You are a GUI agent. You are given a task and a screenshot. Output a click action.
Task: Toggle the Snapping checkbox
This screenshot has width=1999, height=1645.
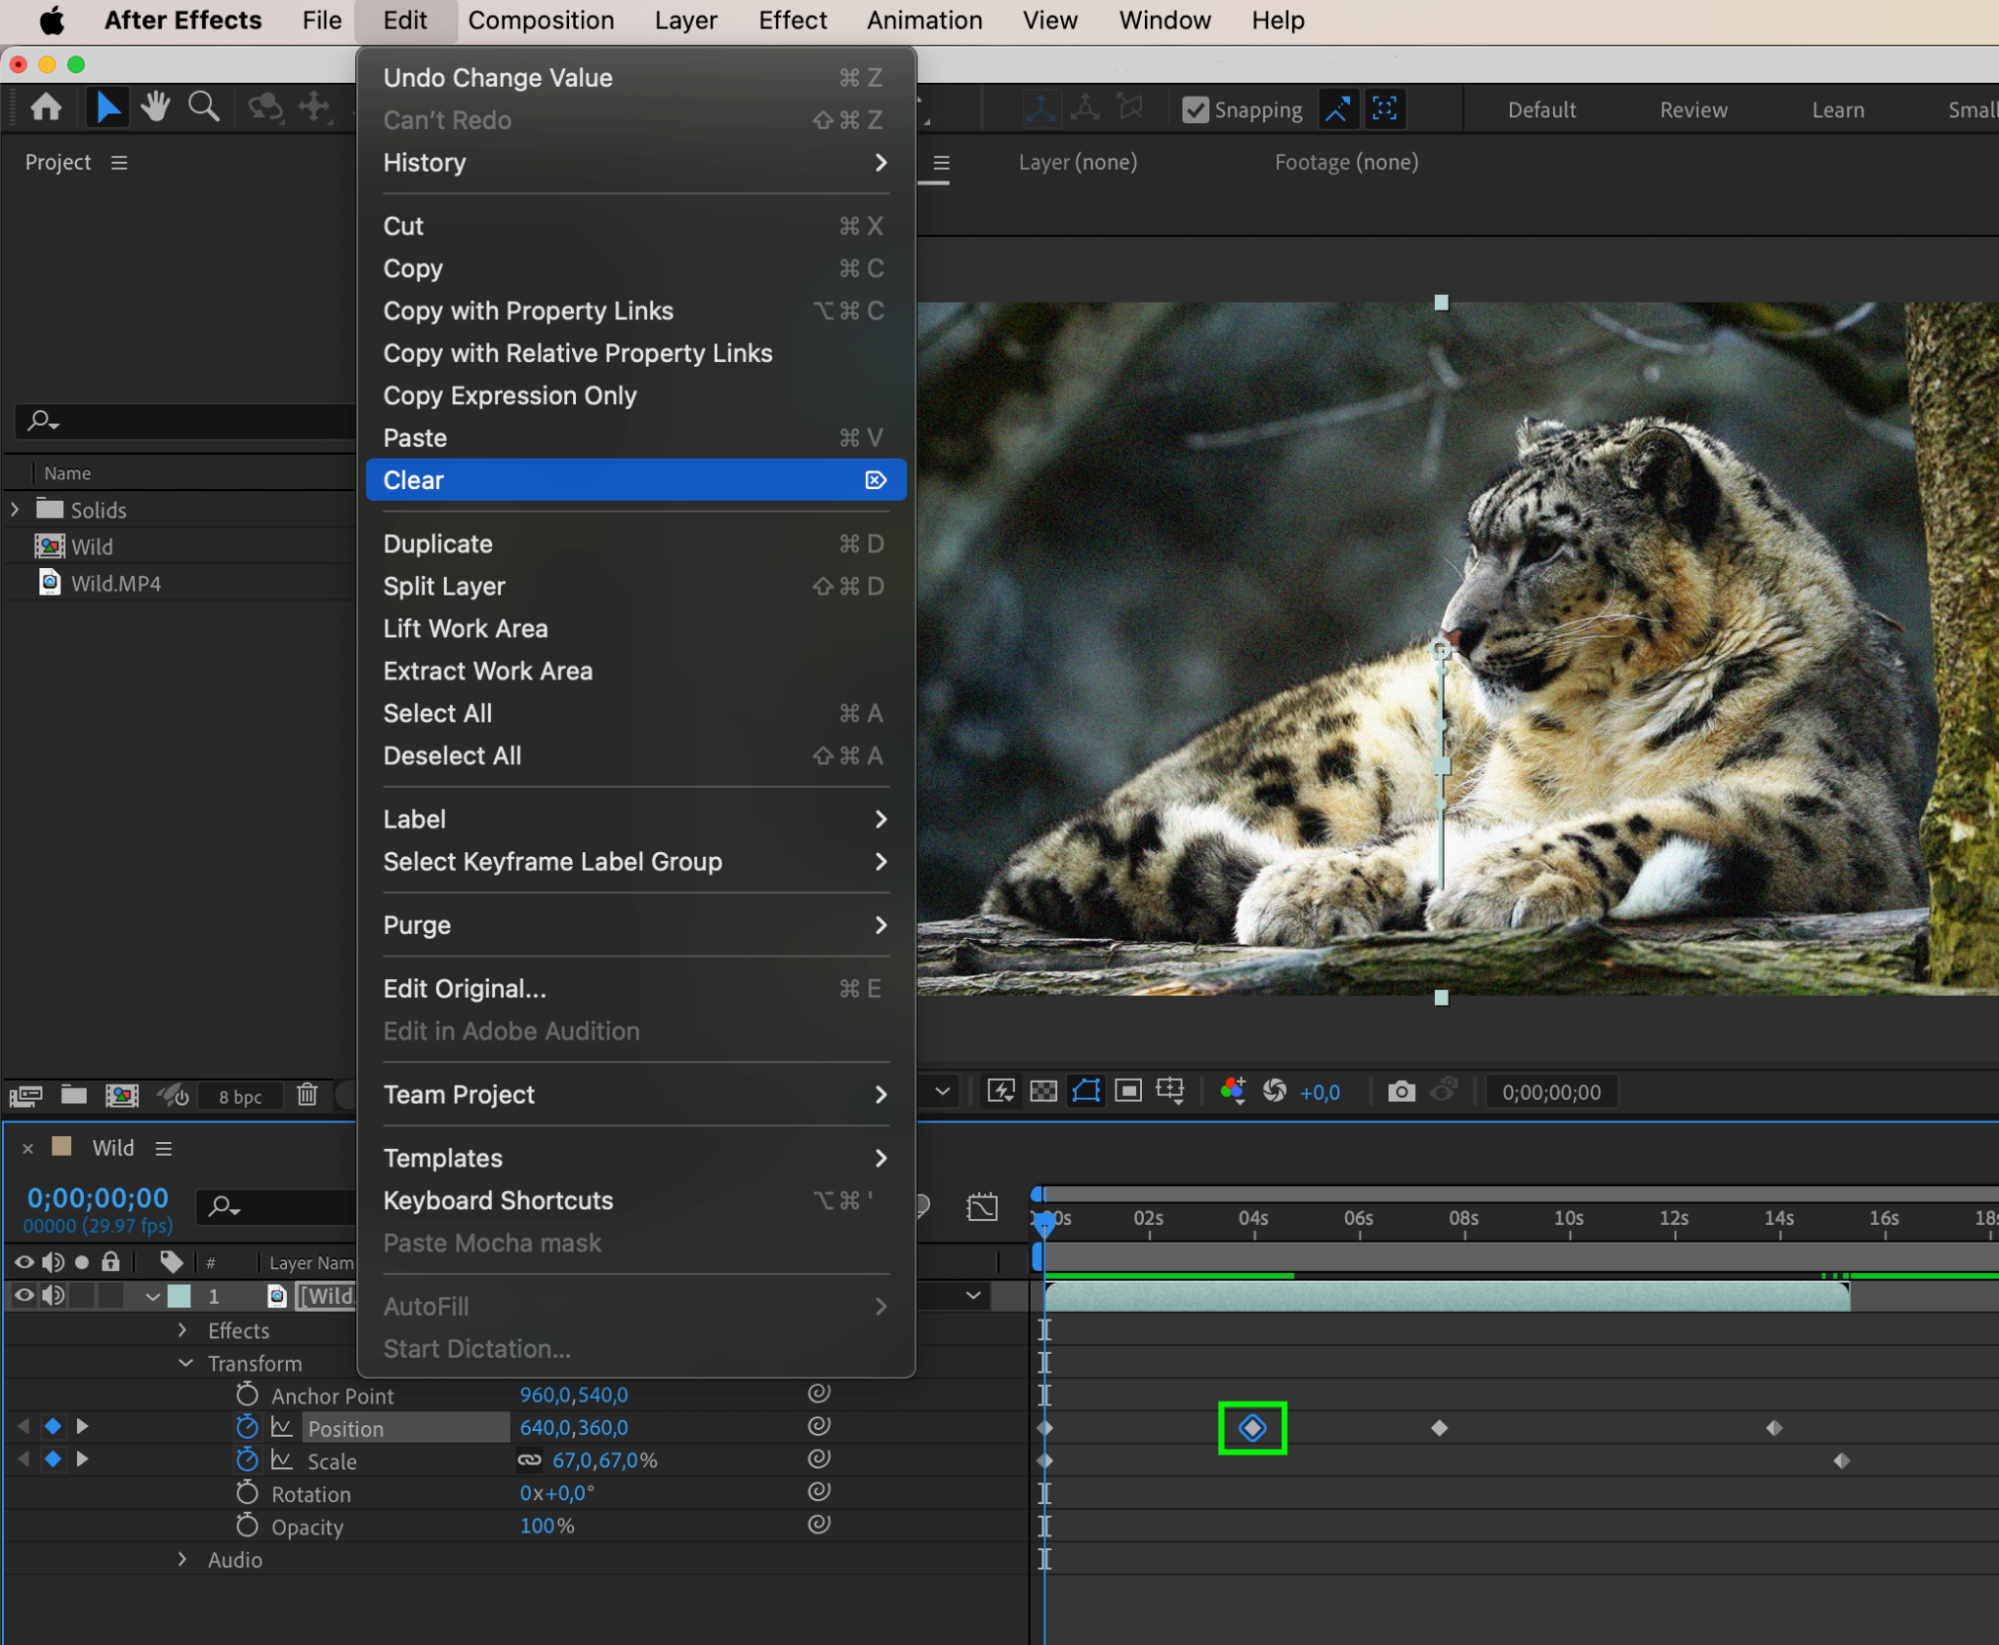coord(1195,110)
